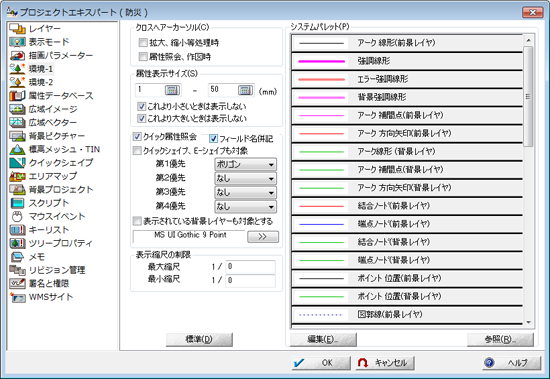Click the help question mark icon

coord(489,363)
